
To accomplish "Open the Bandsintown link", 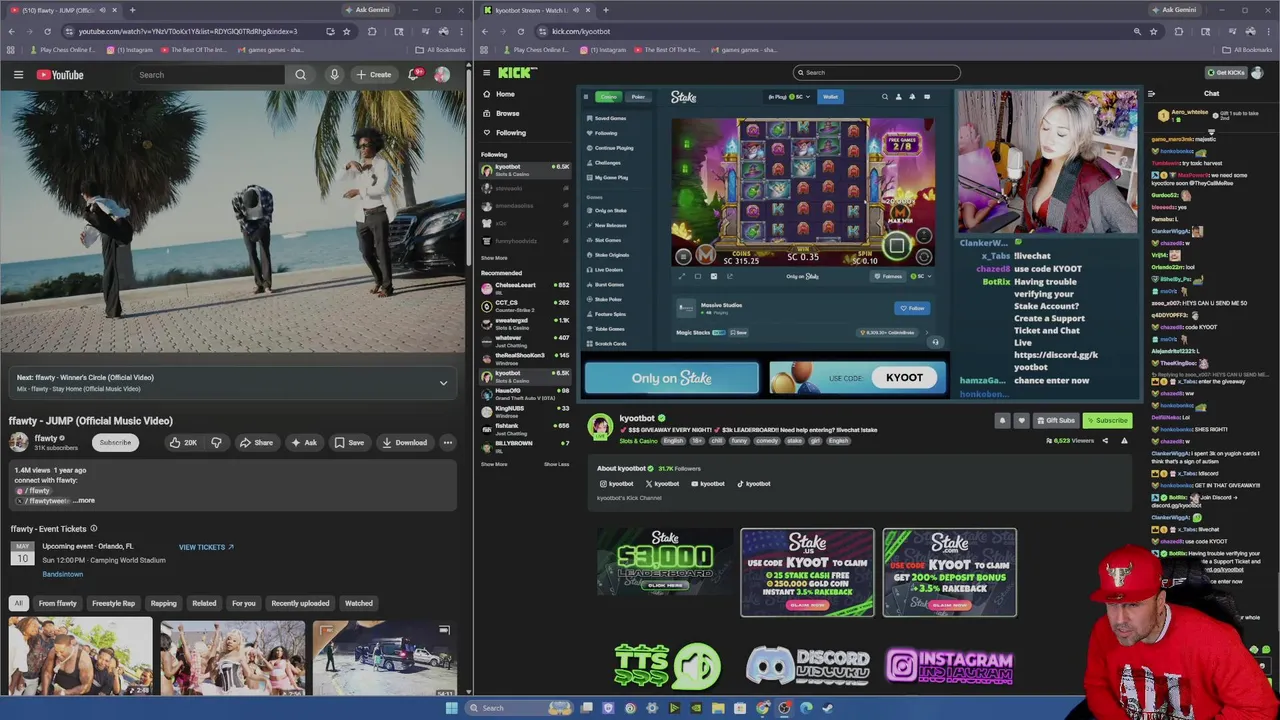I will tap(63, 574).
